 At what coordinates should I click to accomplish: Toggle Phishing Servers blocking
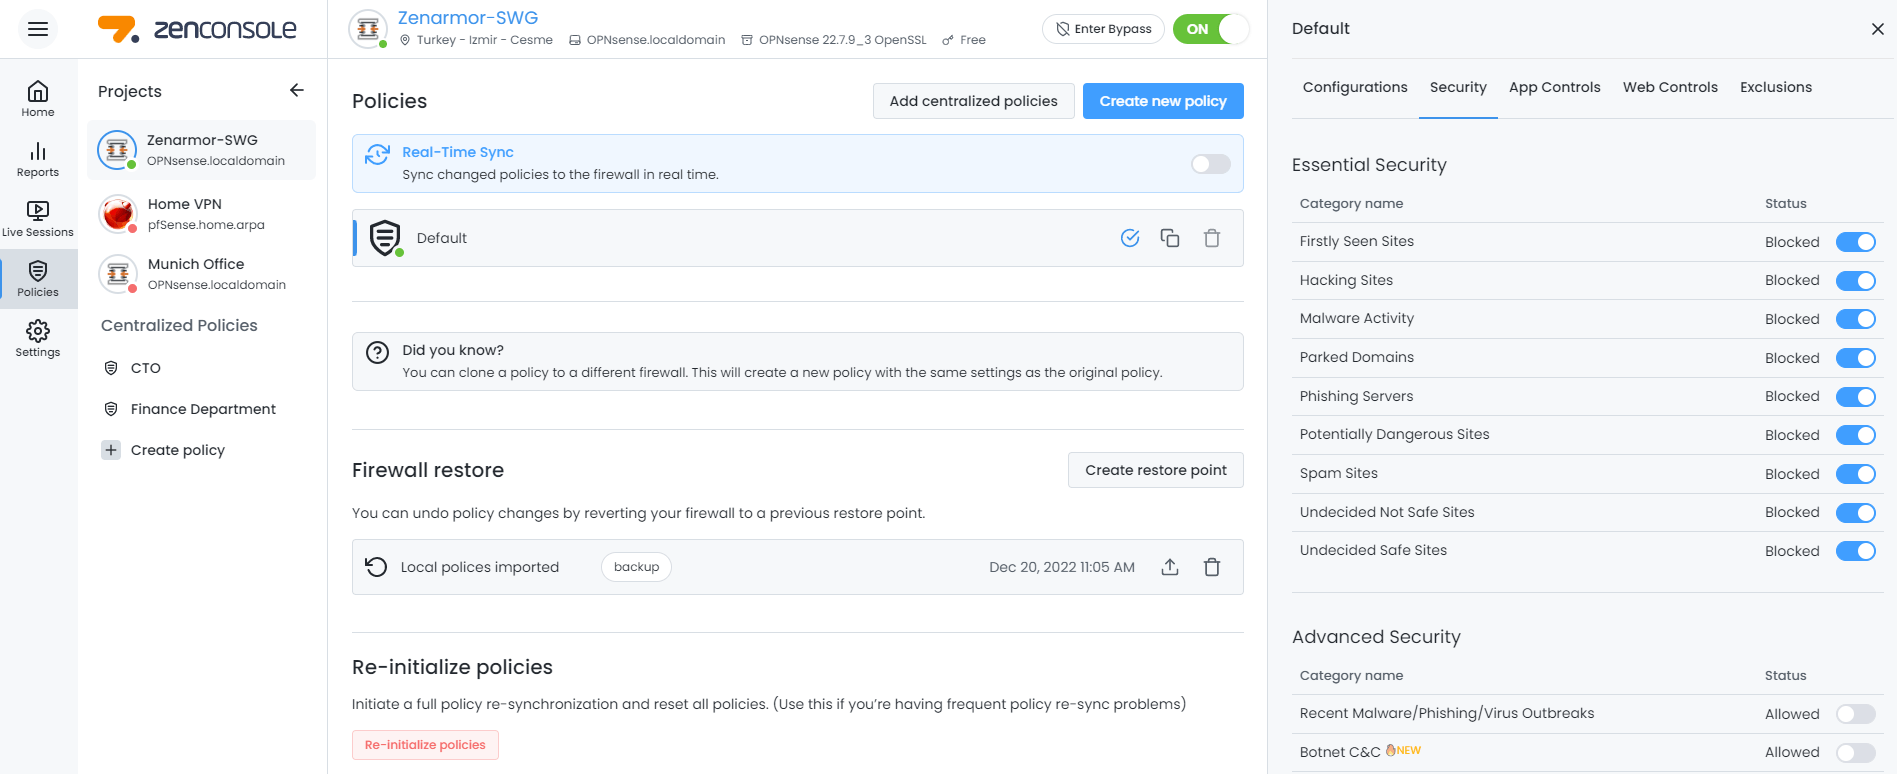[1855, 397]
